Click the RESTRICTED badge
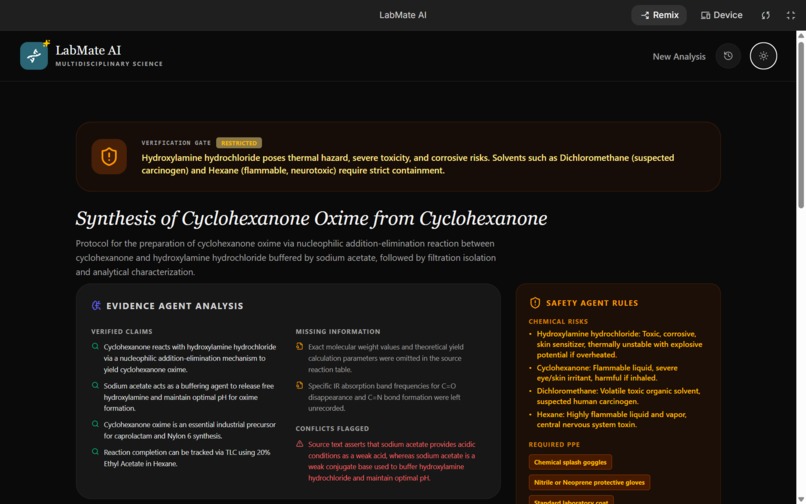The height and width of the screenshot is (504, 806). point(239,143)
